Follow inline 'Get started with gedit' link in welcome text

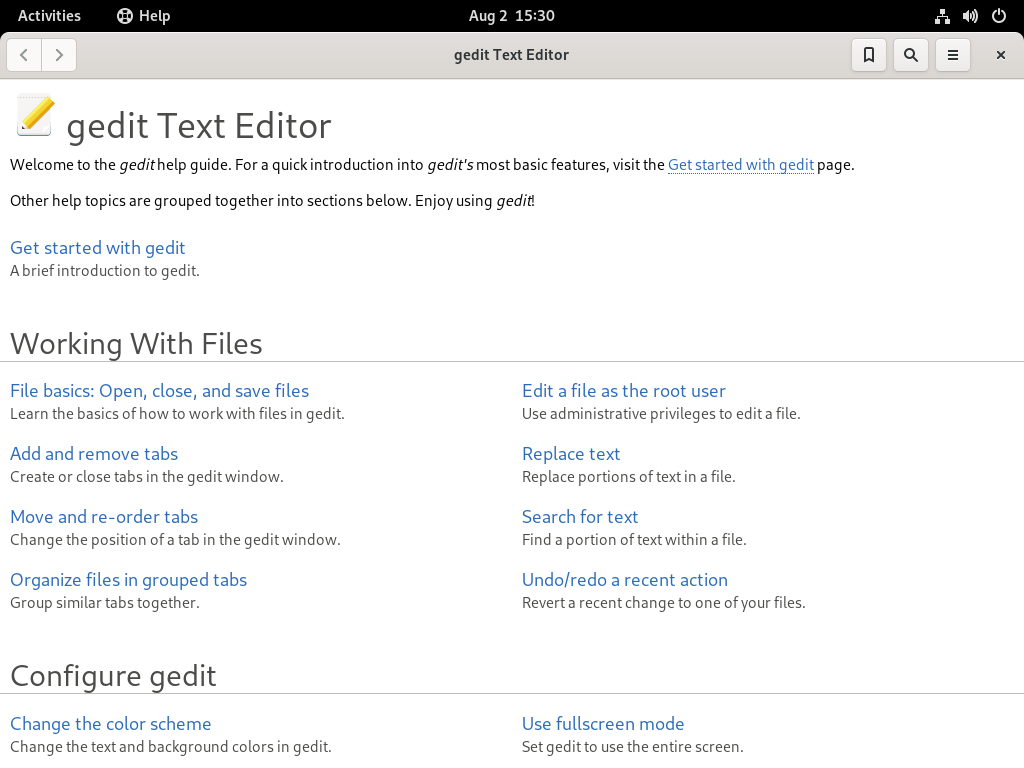[741, 165]
